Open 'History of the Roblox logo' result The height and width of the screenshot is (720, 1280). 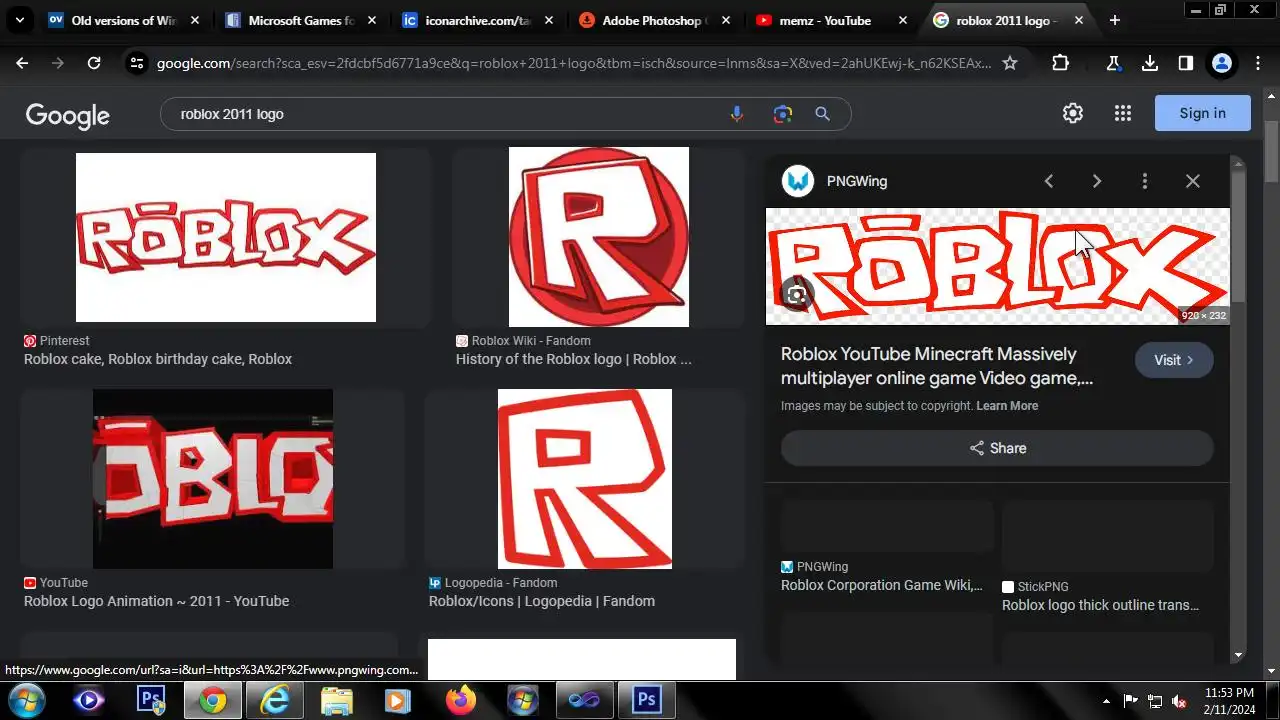click(x=574, y=359)
